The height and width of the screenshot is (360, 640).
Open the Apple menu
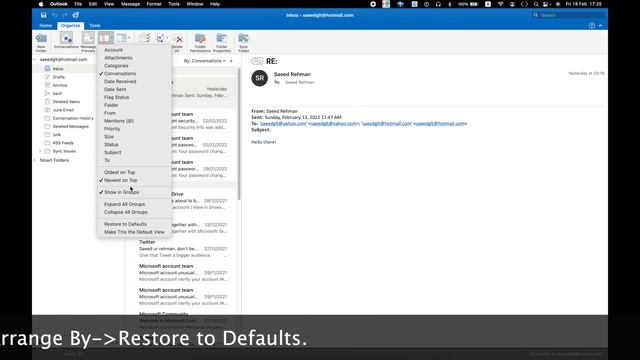tap(41, 4)
